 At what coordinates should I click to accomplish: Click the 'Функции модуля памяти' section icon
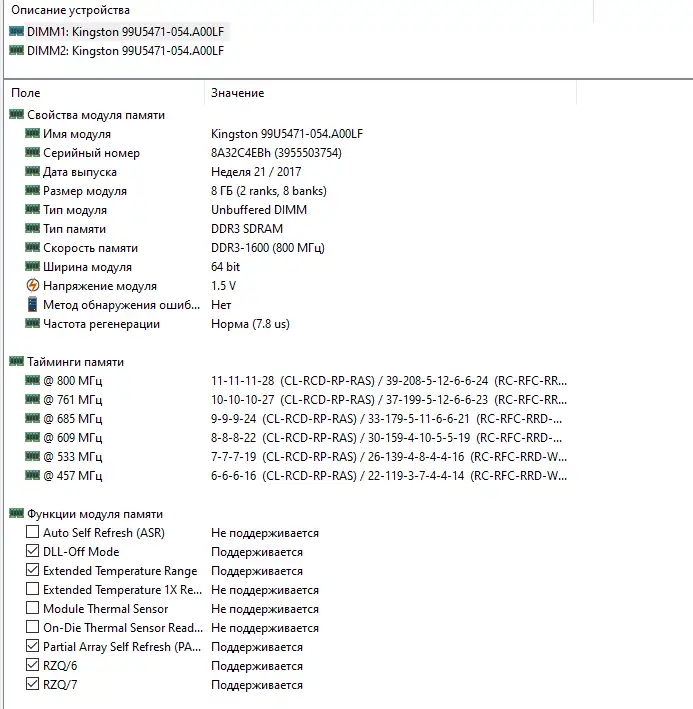pyautogui.click(x=16, y=513)
